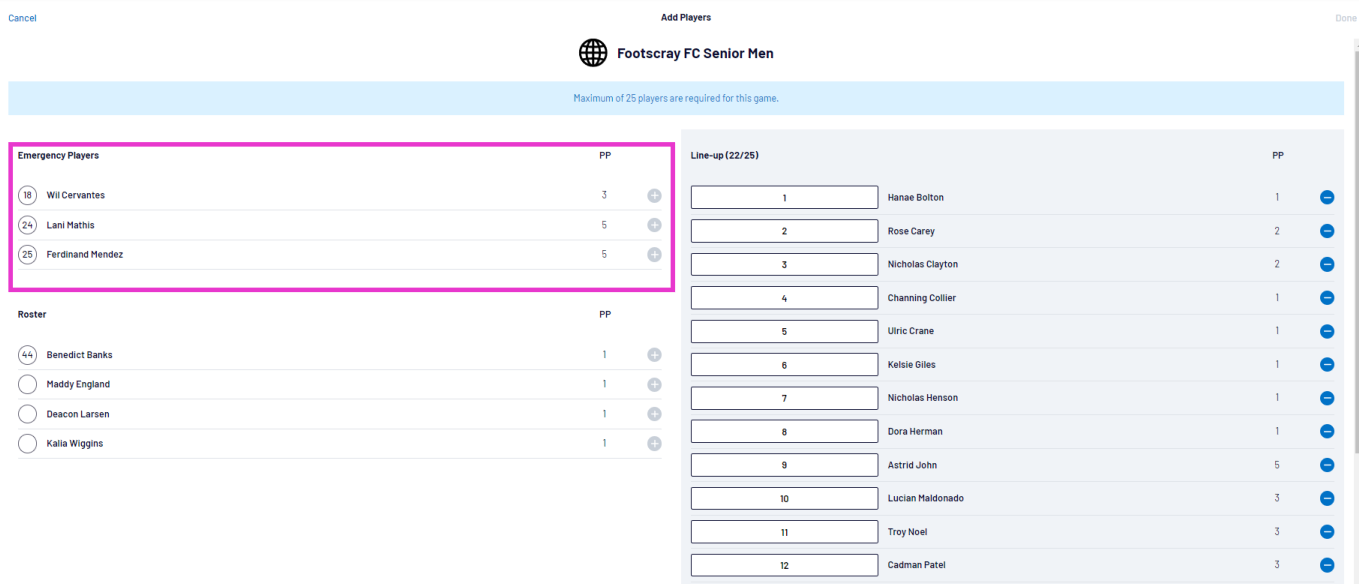Viewport: 1359px width, 584px height.
Task: Click the page vertical scrollbar
Action: click(x=1355, y=250)
